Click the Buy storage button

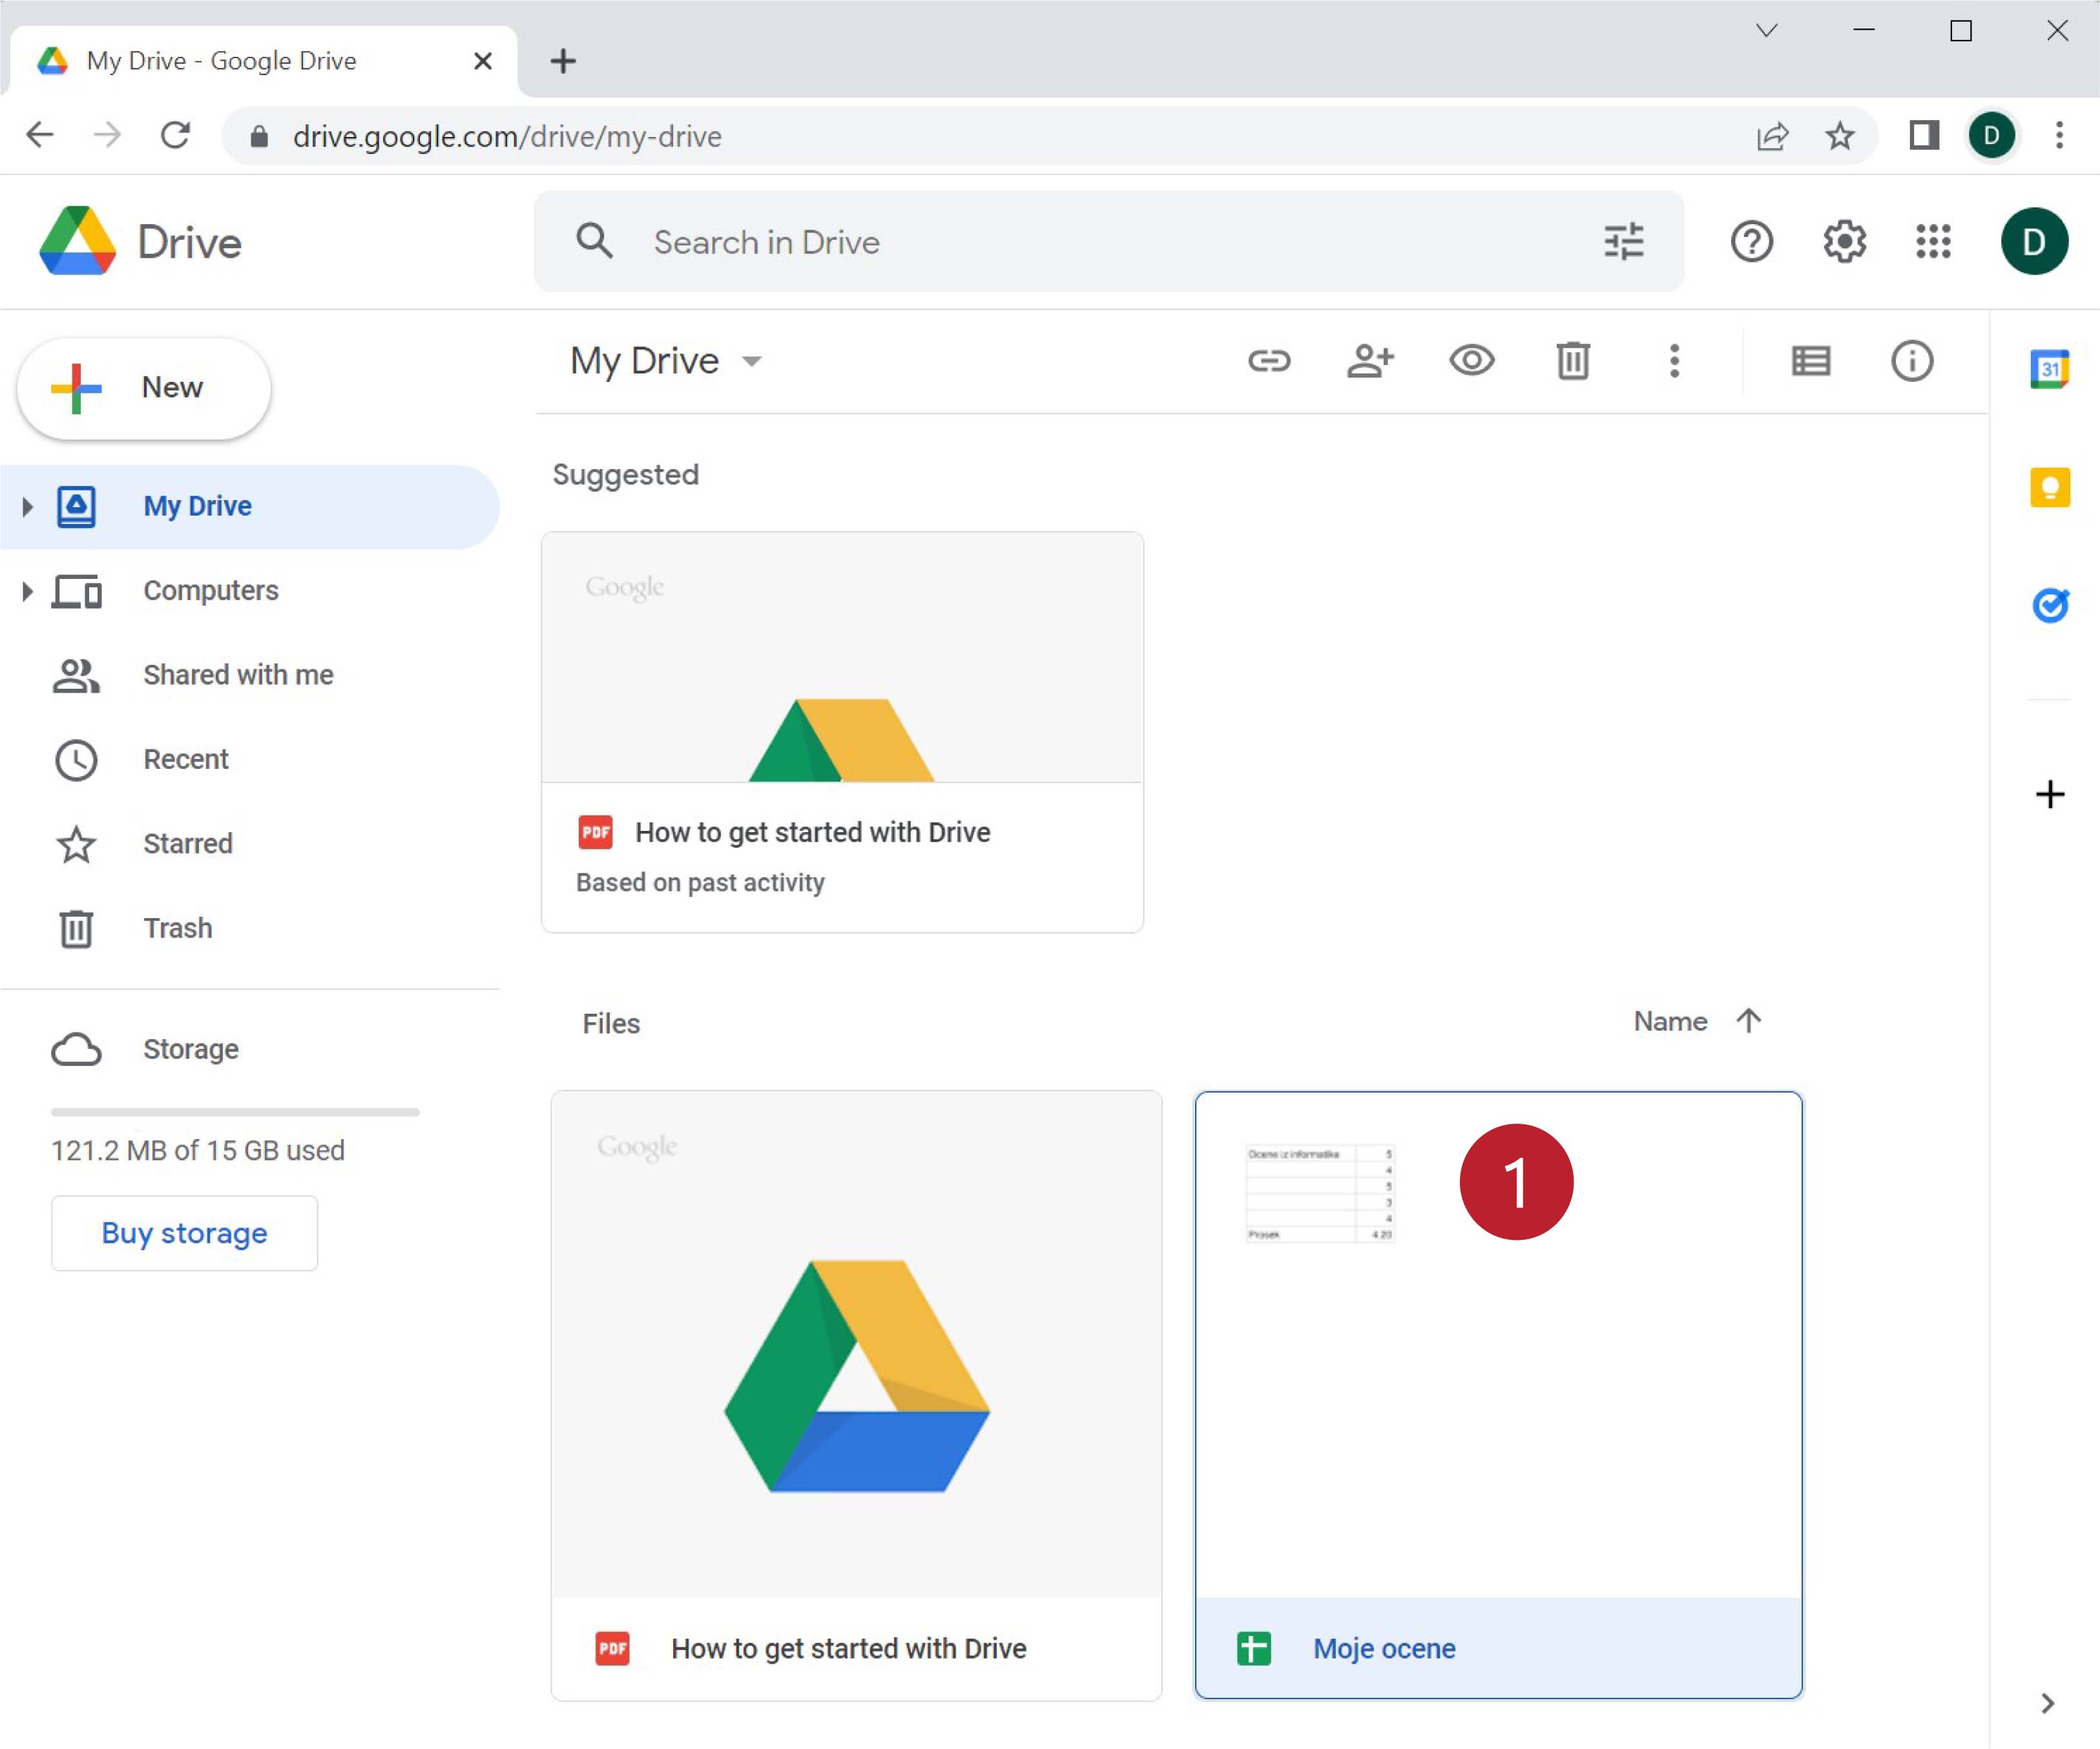184,1233
